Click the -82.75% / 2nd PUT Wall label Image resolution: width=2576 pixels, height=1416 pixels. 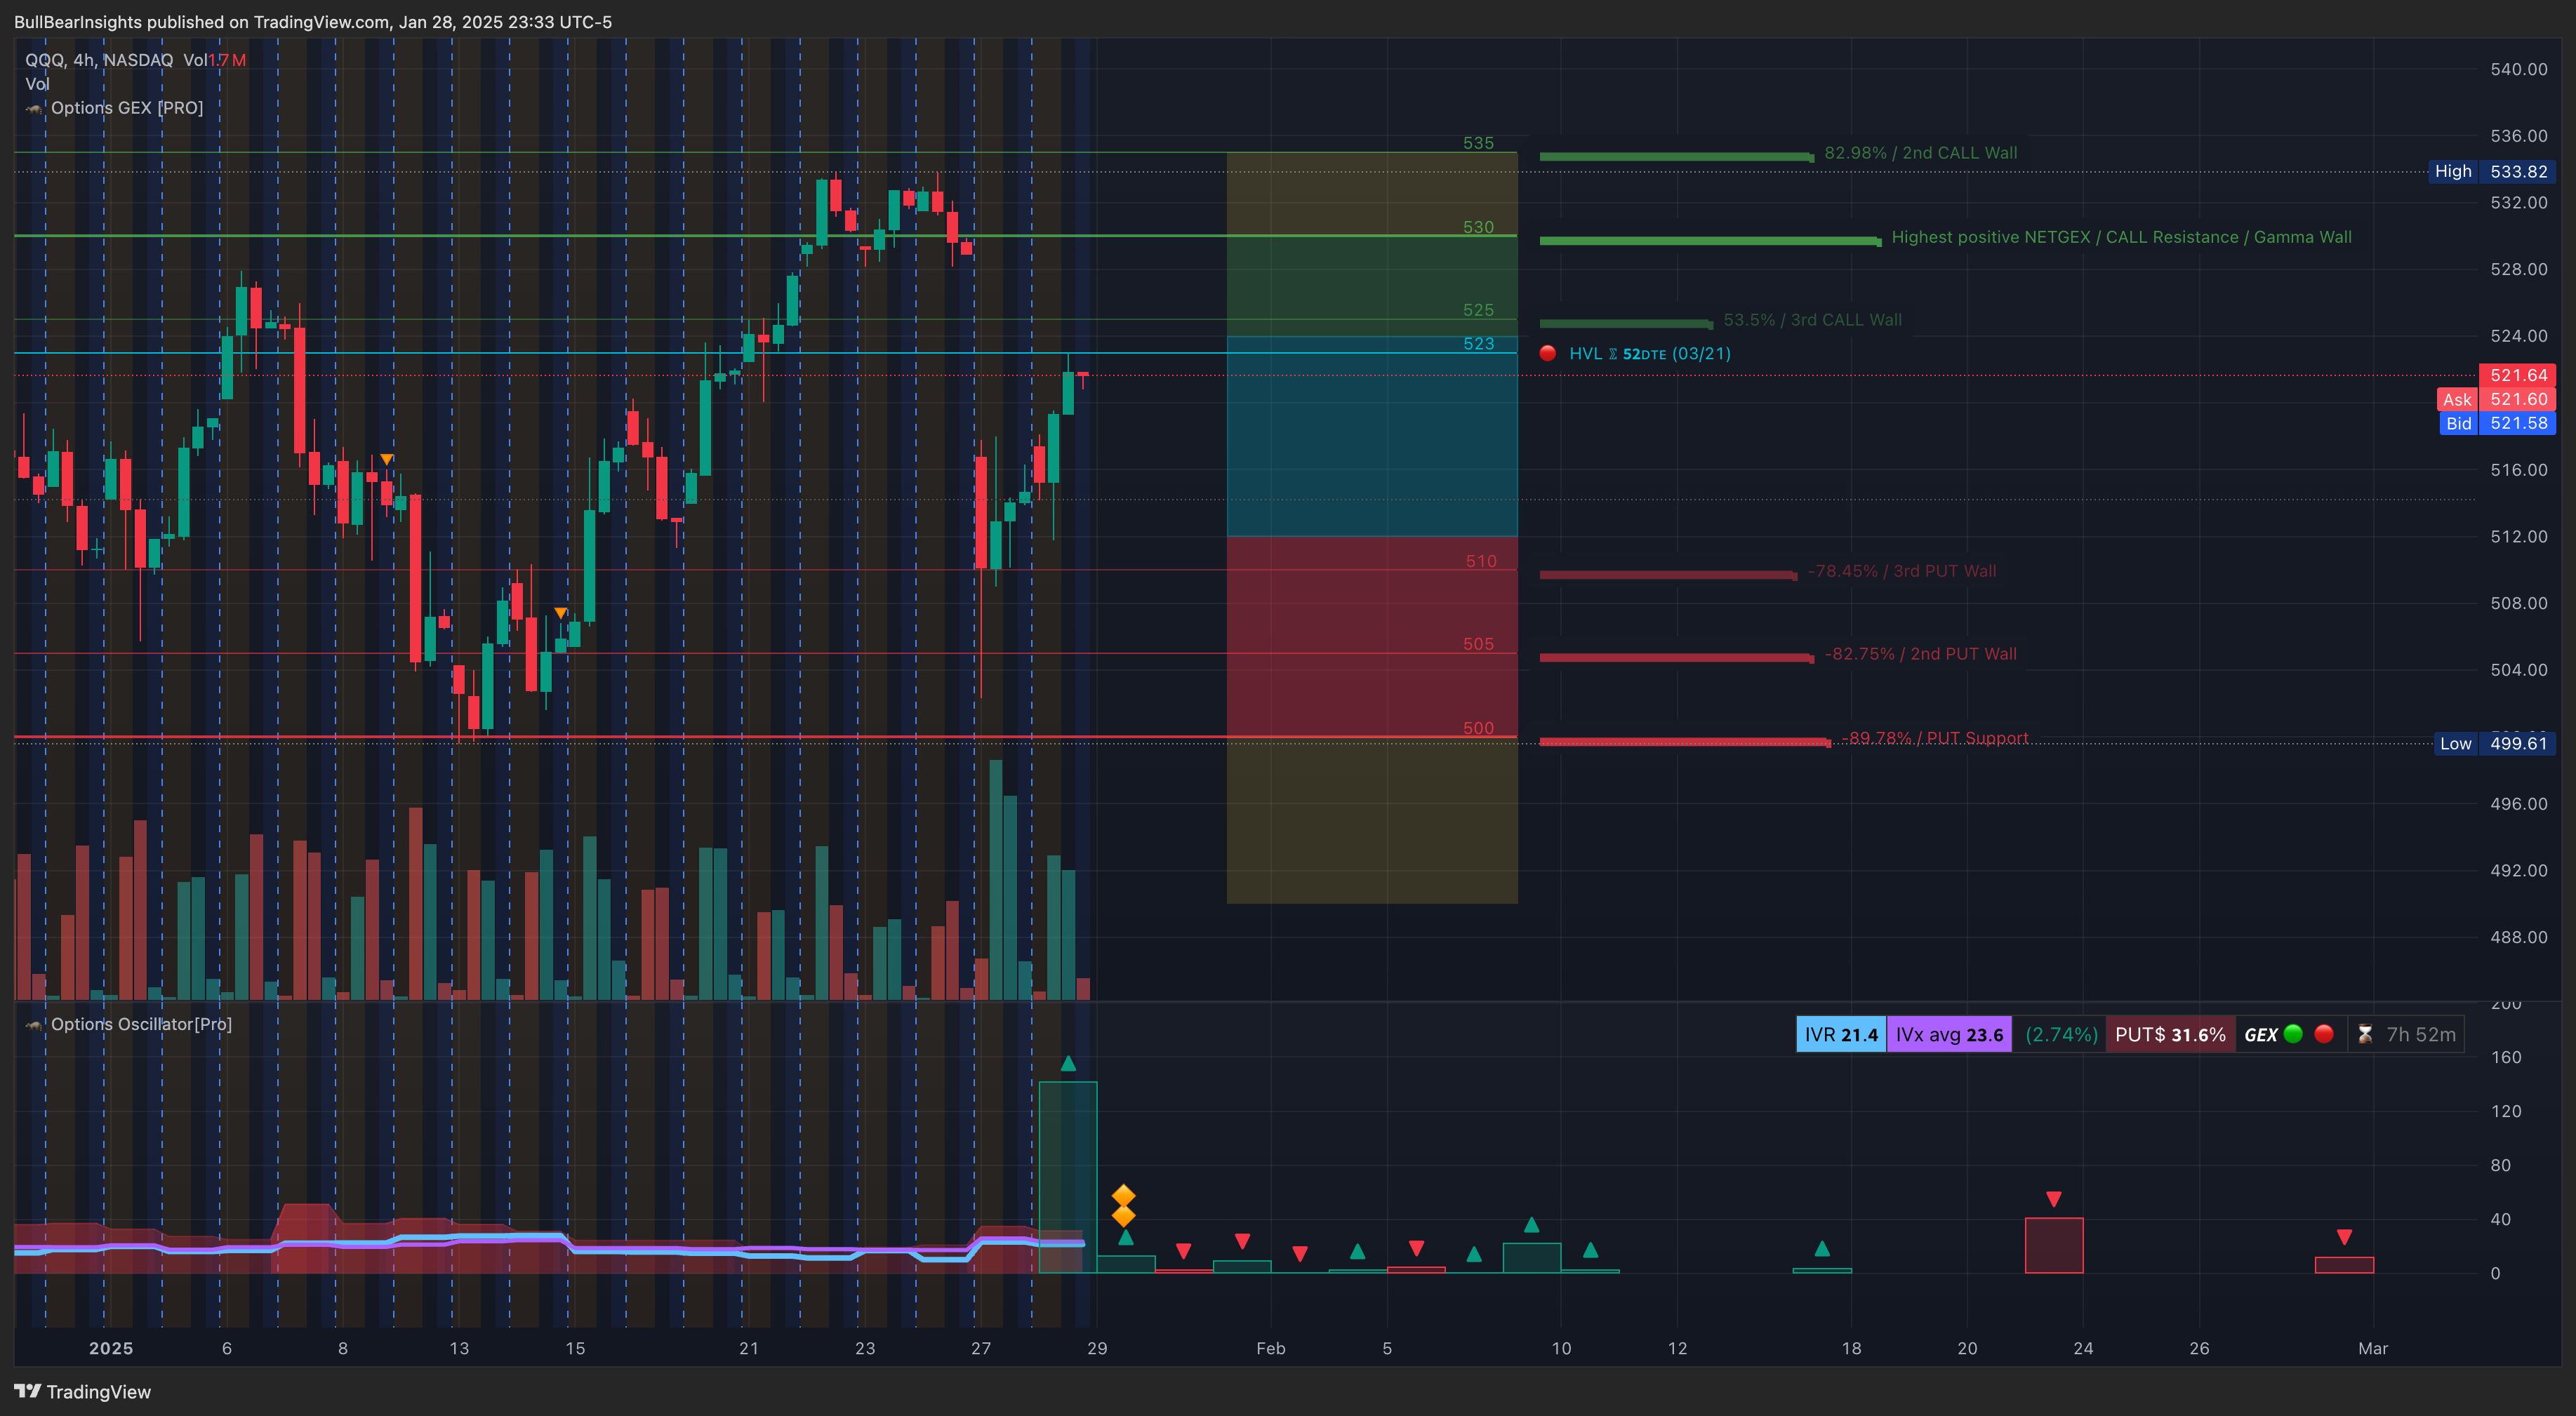tap(1920, 654)
